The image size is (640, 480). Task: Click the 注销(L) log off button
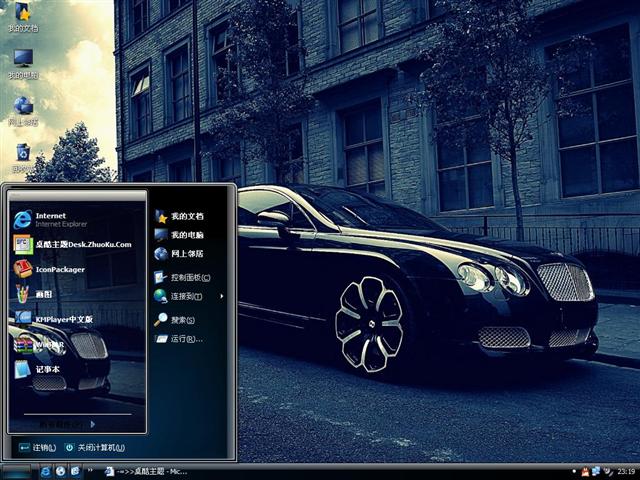38,447
